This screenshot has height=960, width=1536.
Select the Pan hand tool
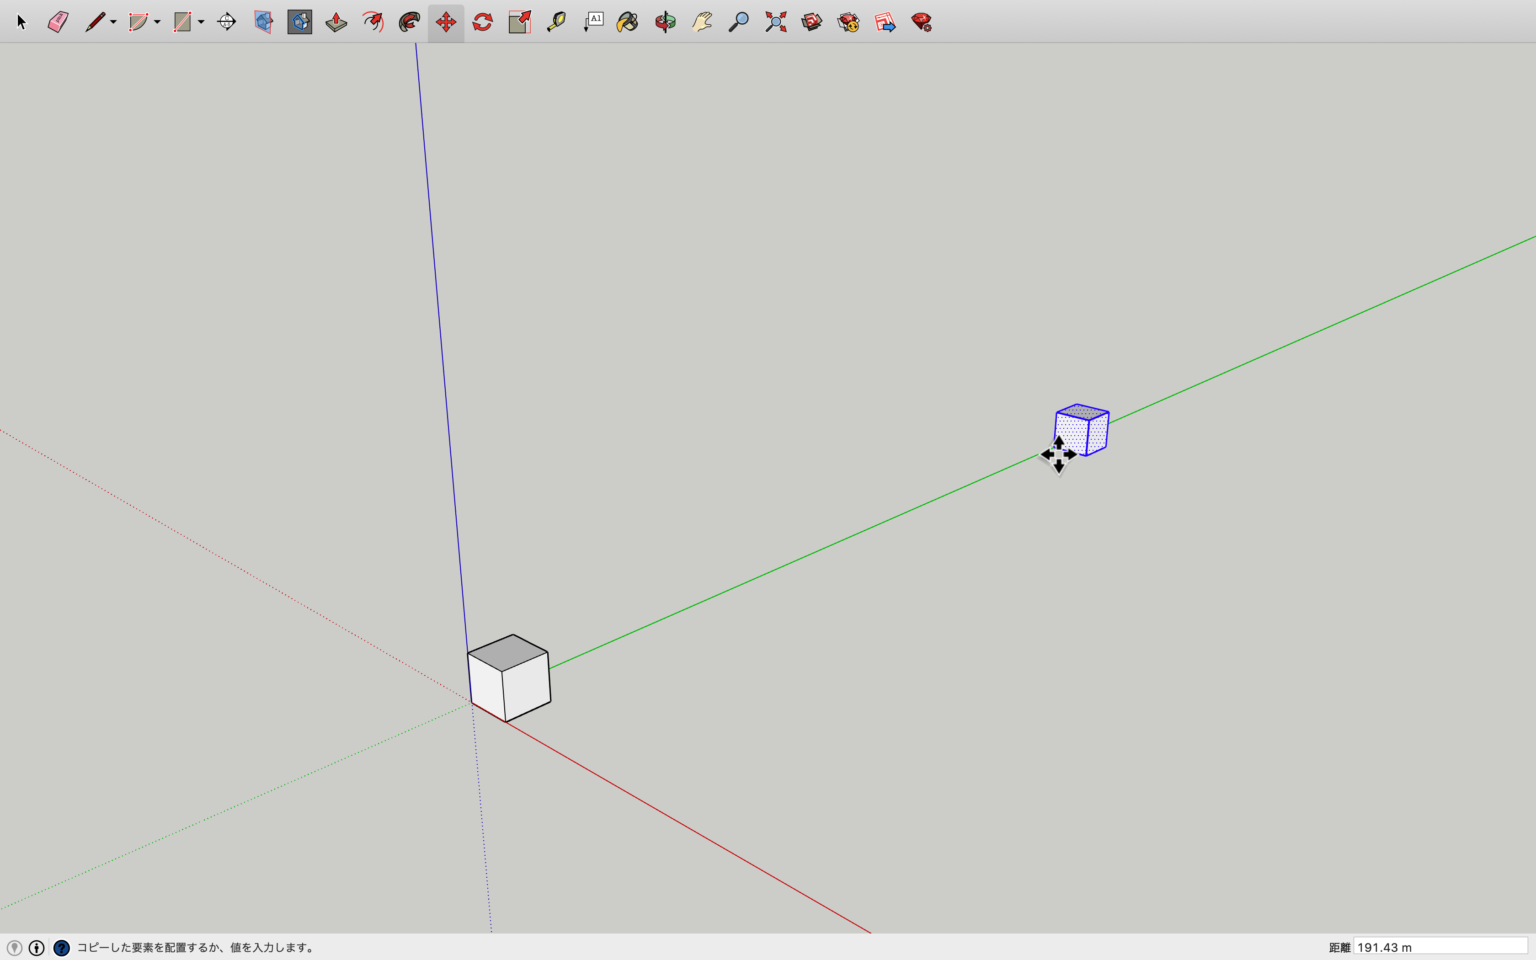(702, 22)
